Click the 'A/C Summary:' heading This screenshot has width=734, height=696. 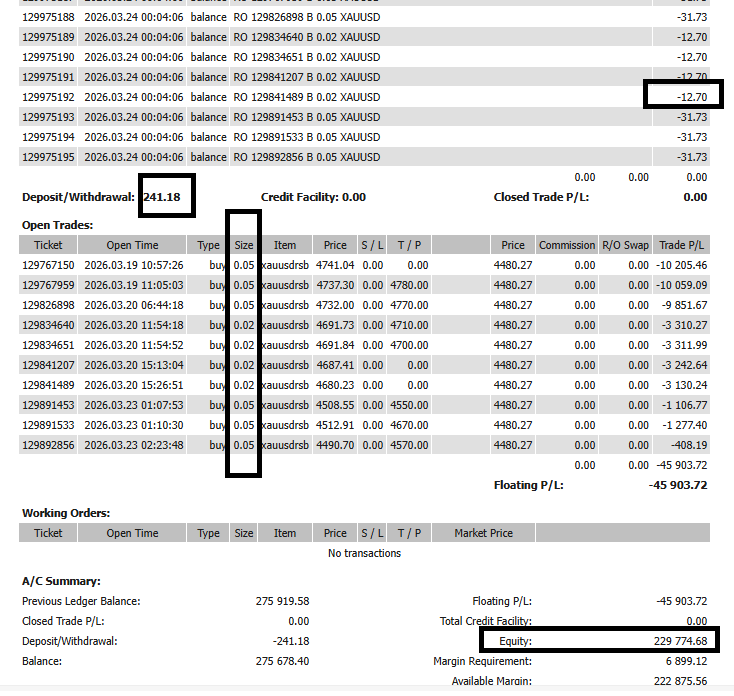(x=61, y=581)
